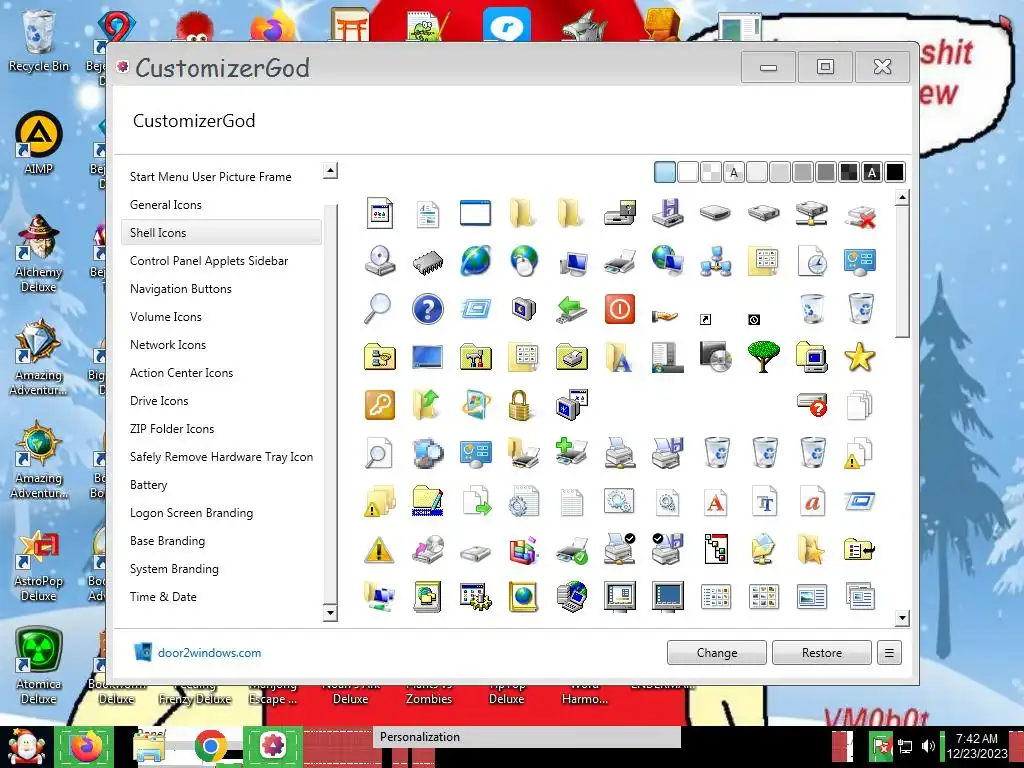Select the small shortcut arrow overlay icon
Screen dimensions: 1024x768
coord(705,319)
